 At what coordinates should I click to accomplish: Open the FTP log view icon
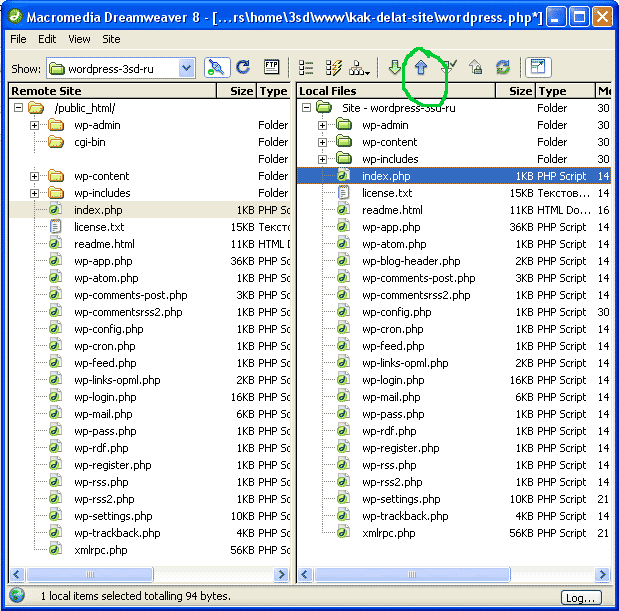click(x=271, y=67)
